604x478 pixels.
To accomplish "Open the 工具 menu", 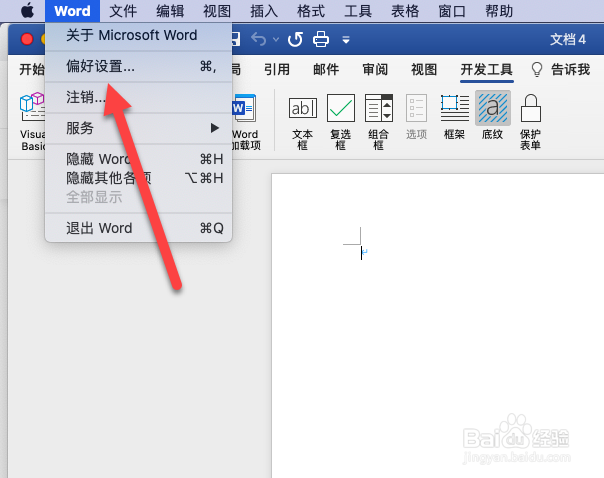I will (358, 11).
